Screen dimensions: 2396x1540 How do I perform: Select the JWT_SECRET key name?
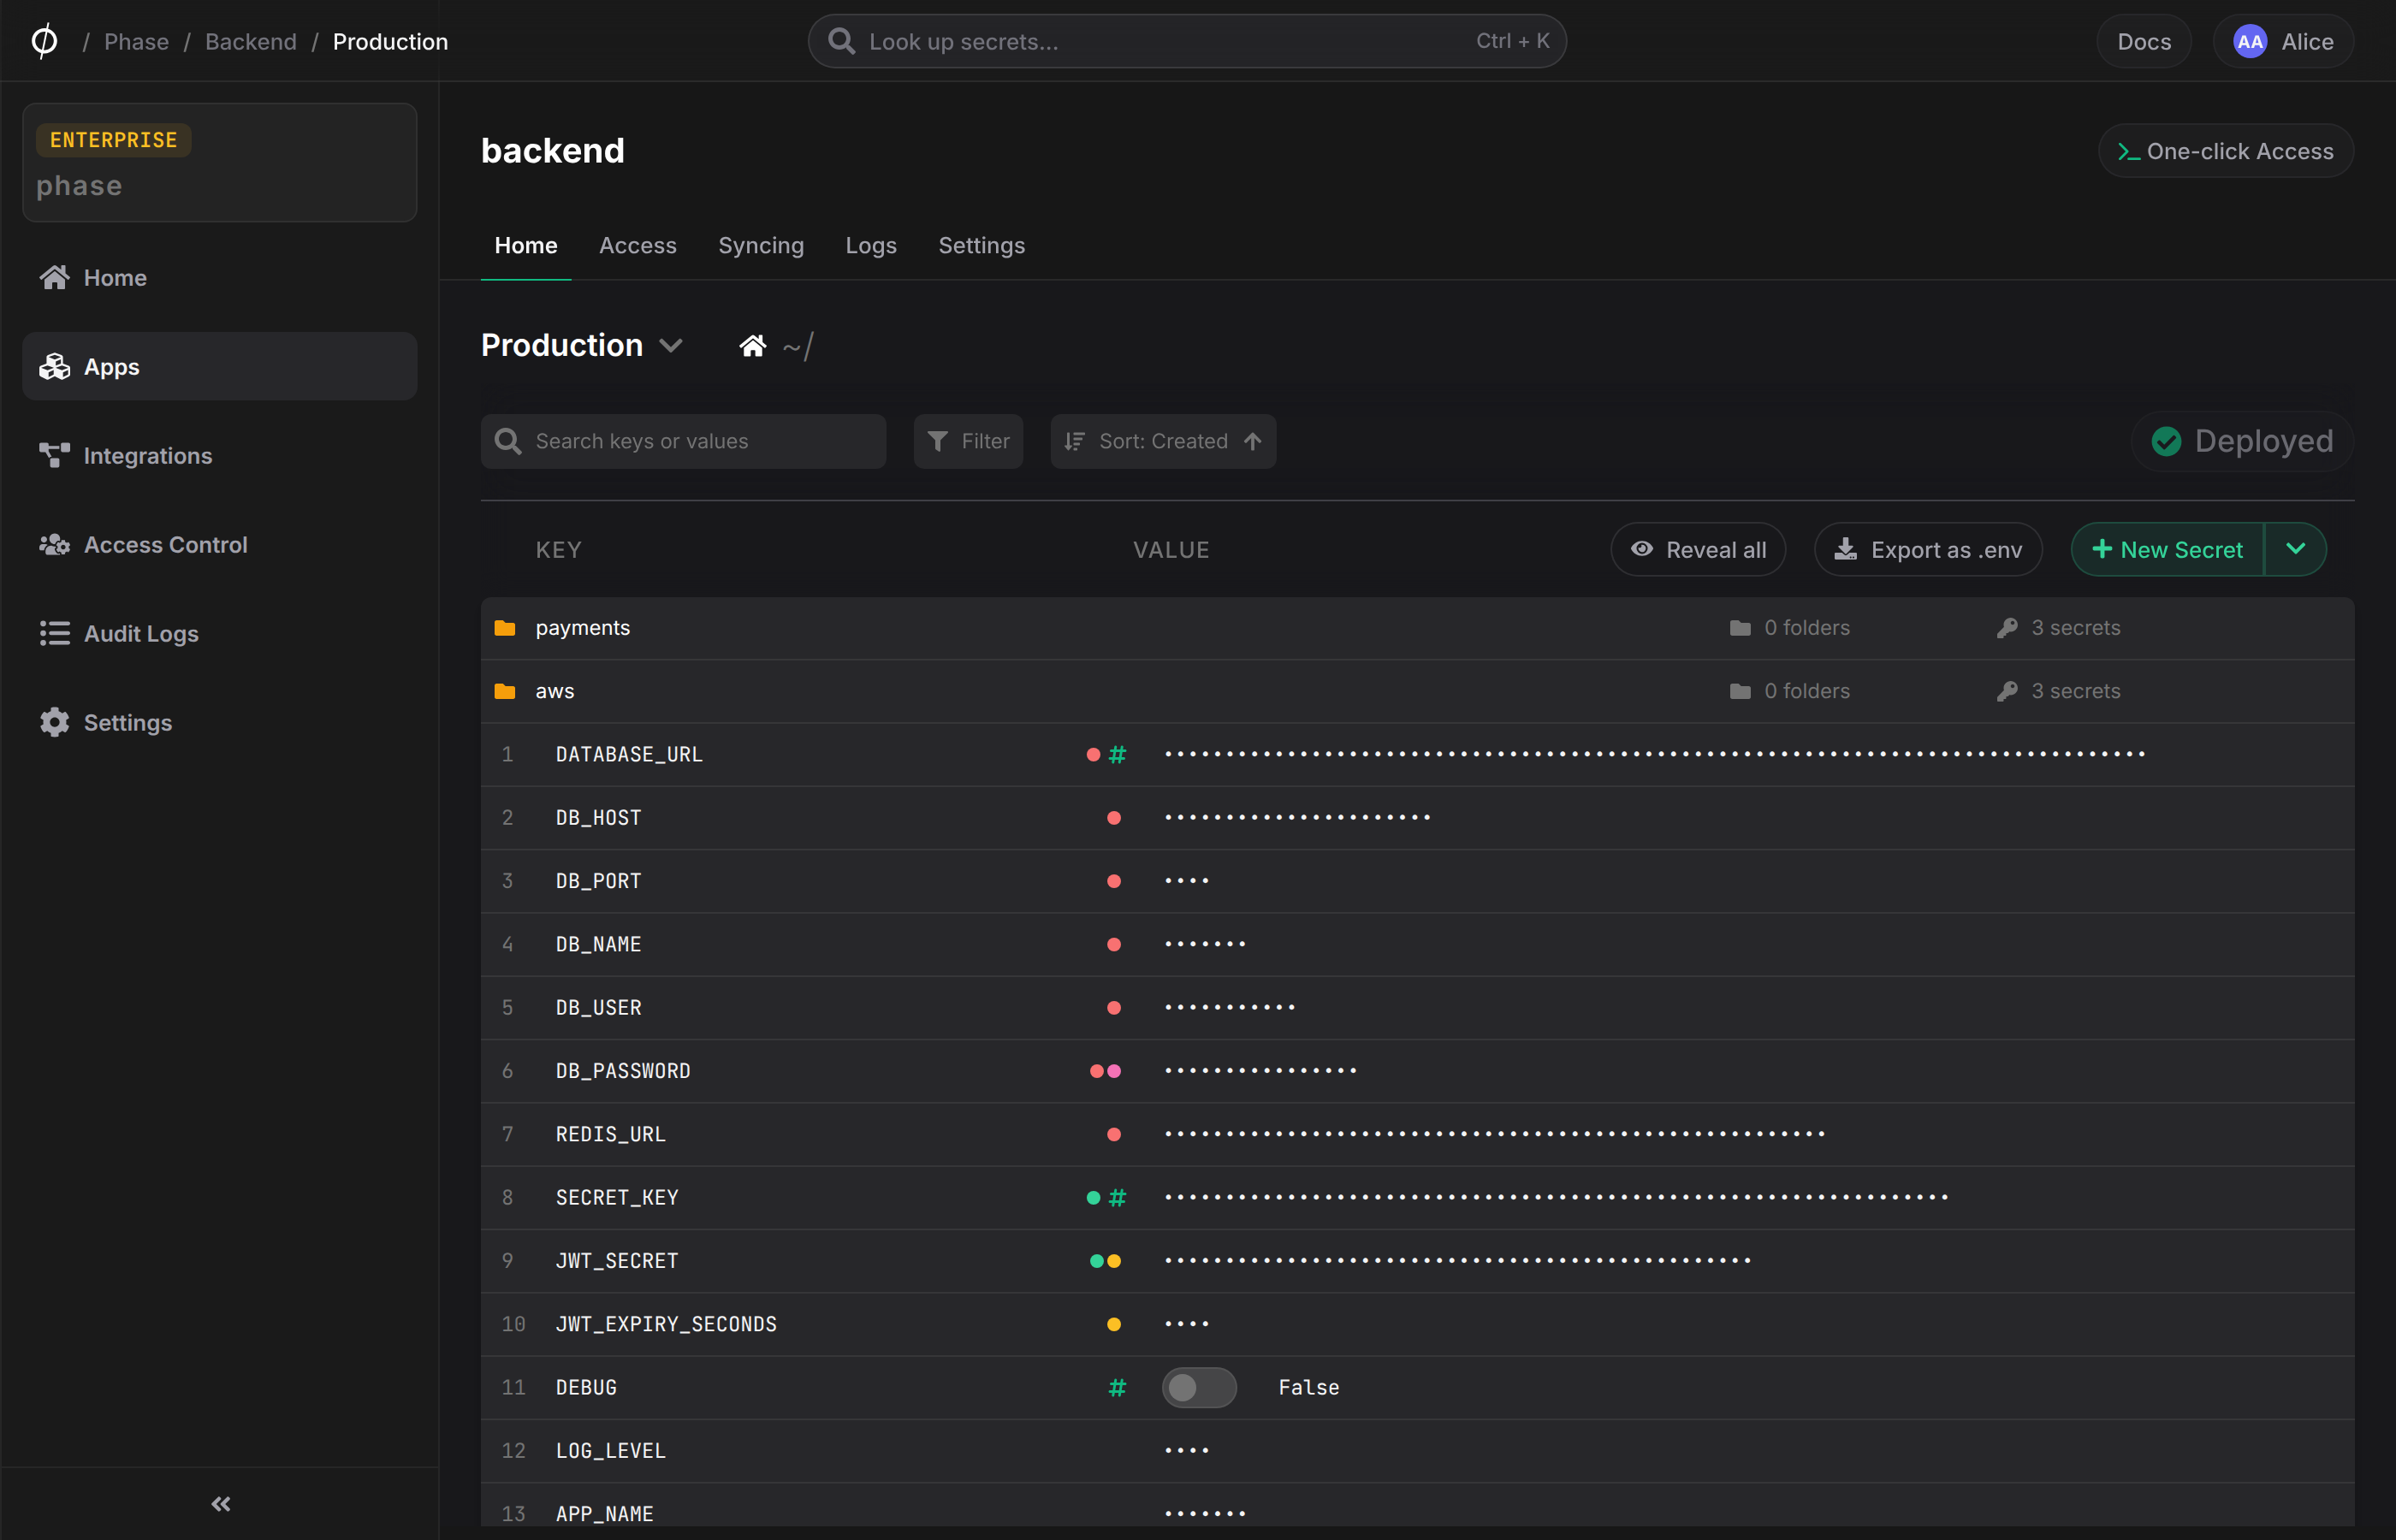[617, 1261]
